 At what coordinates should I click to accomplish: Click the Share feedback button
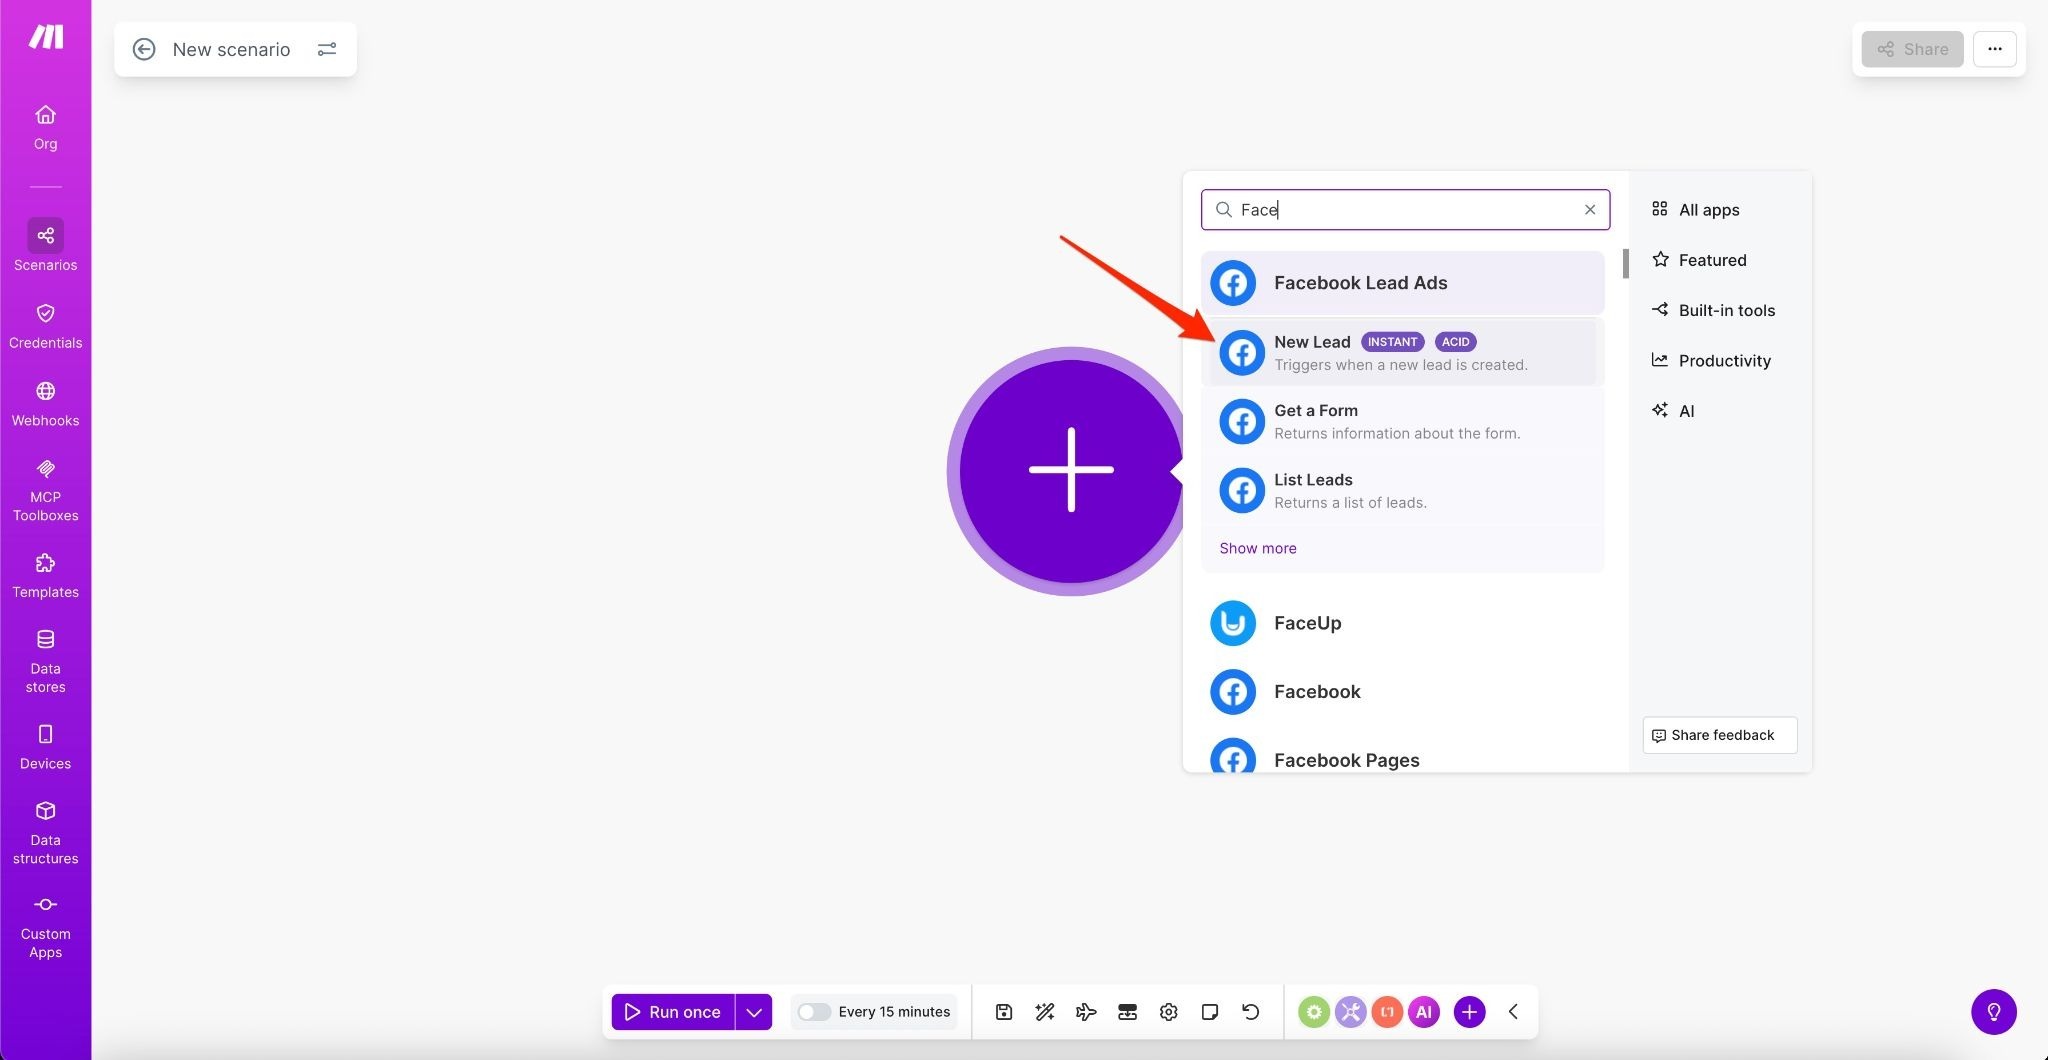pyautogui.click(x=1719, y=735)
